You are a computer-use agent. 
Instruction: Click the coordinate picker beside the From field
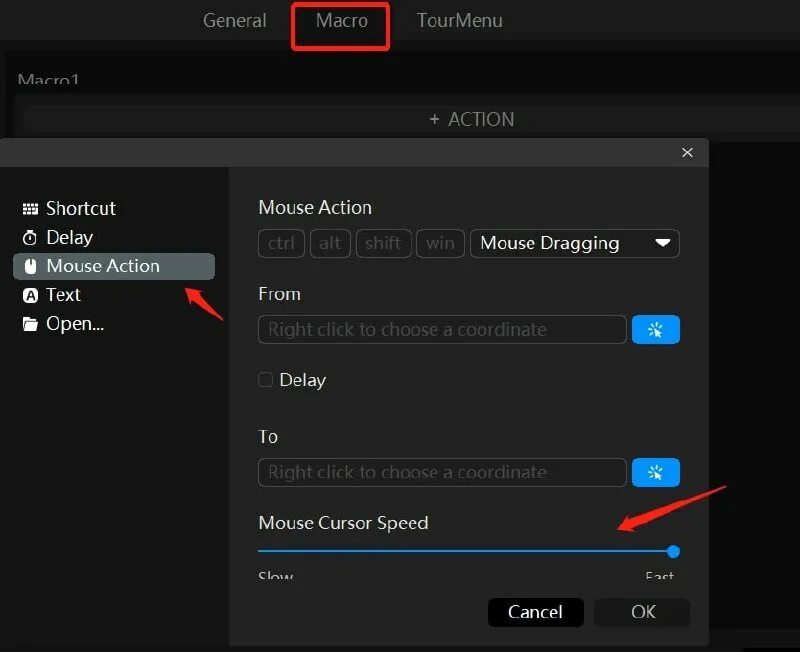point(656,329)
